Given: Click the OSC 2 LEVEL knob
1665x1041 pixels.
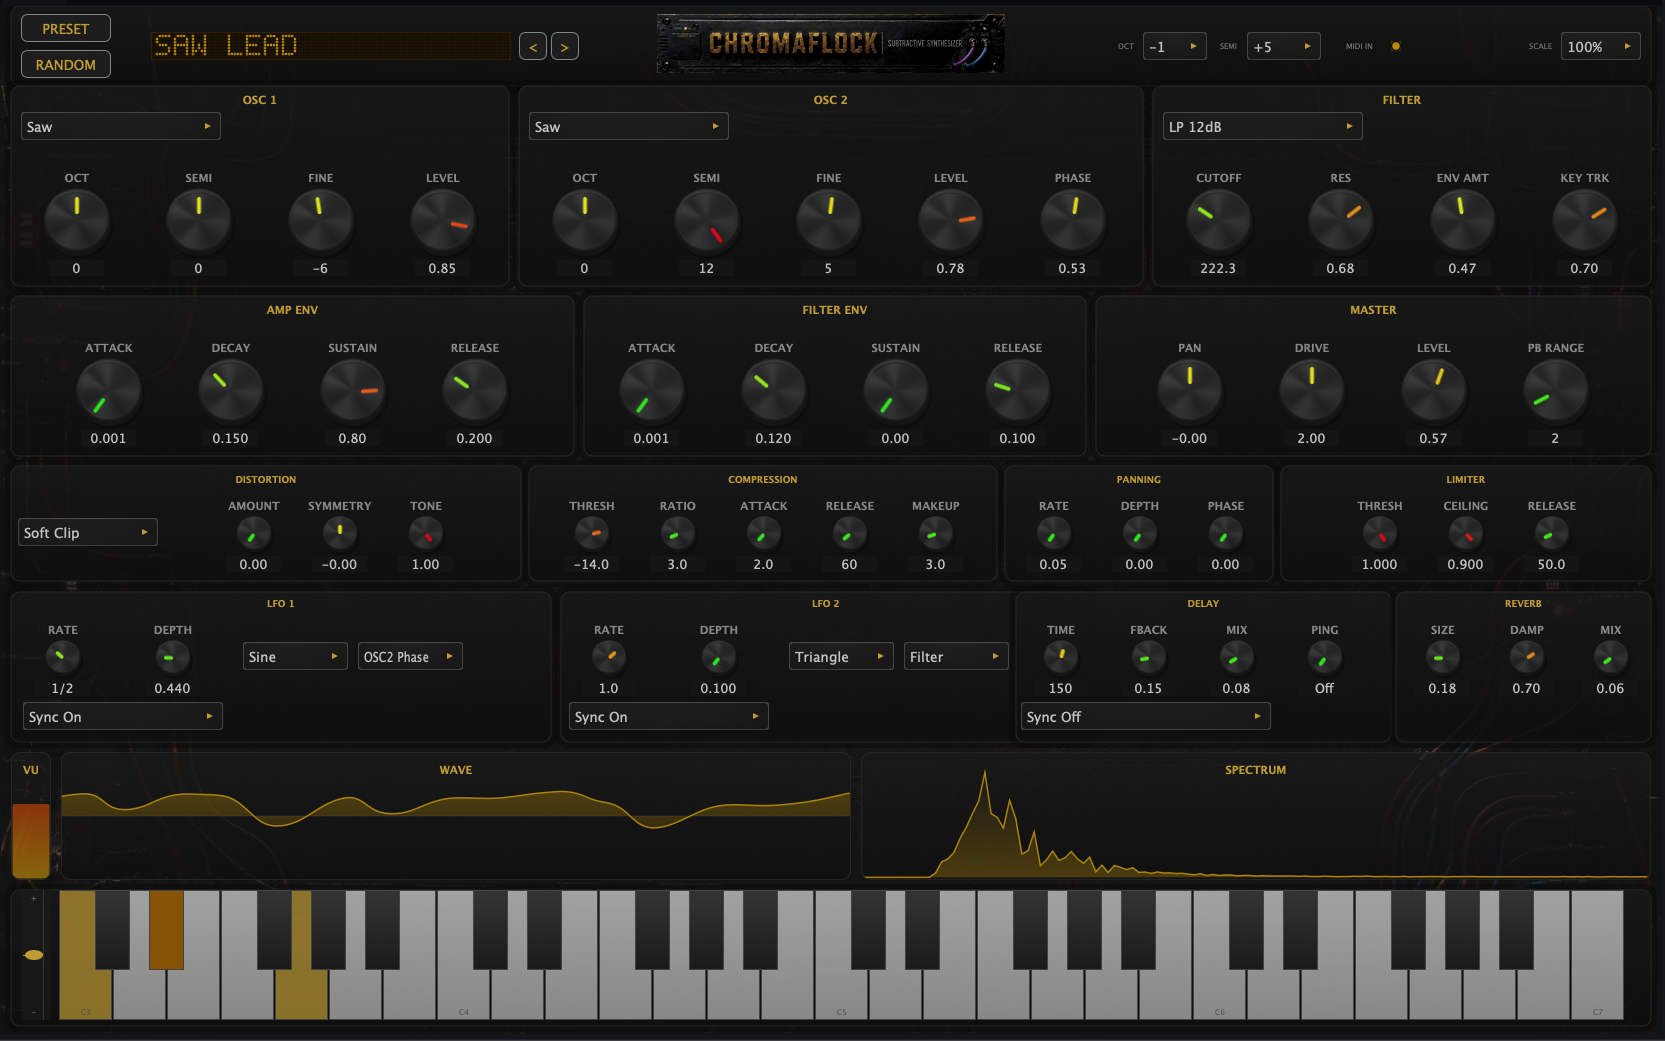Looking at the screenshot, I should pos(951,220).
